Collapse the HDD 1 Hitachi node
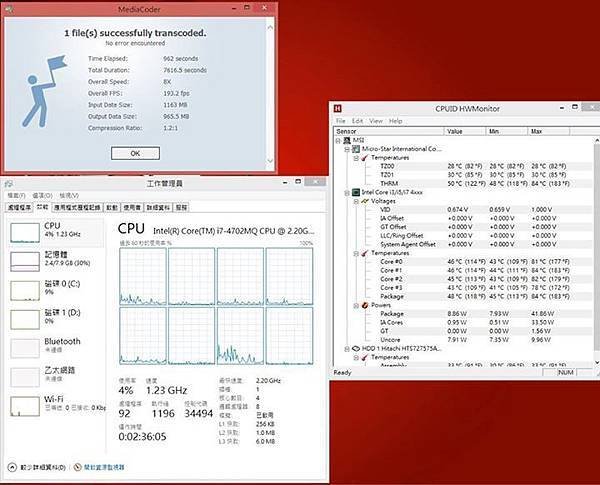The width and height of the screenshot is (600, 485). click(347, 349)
